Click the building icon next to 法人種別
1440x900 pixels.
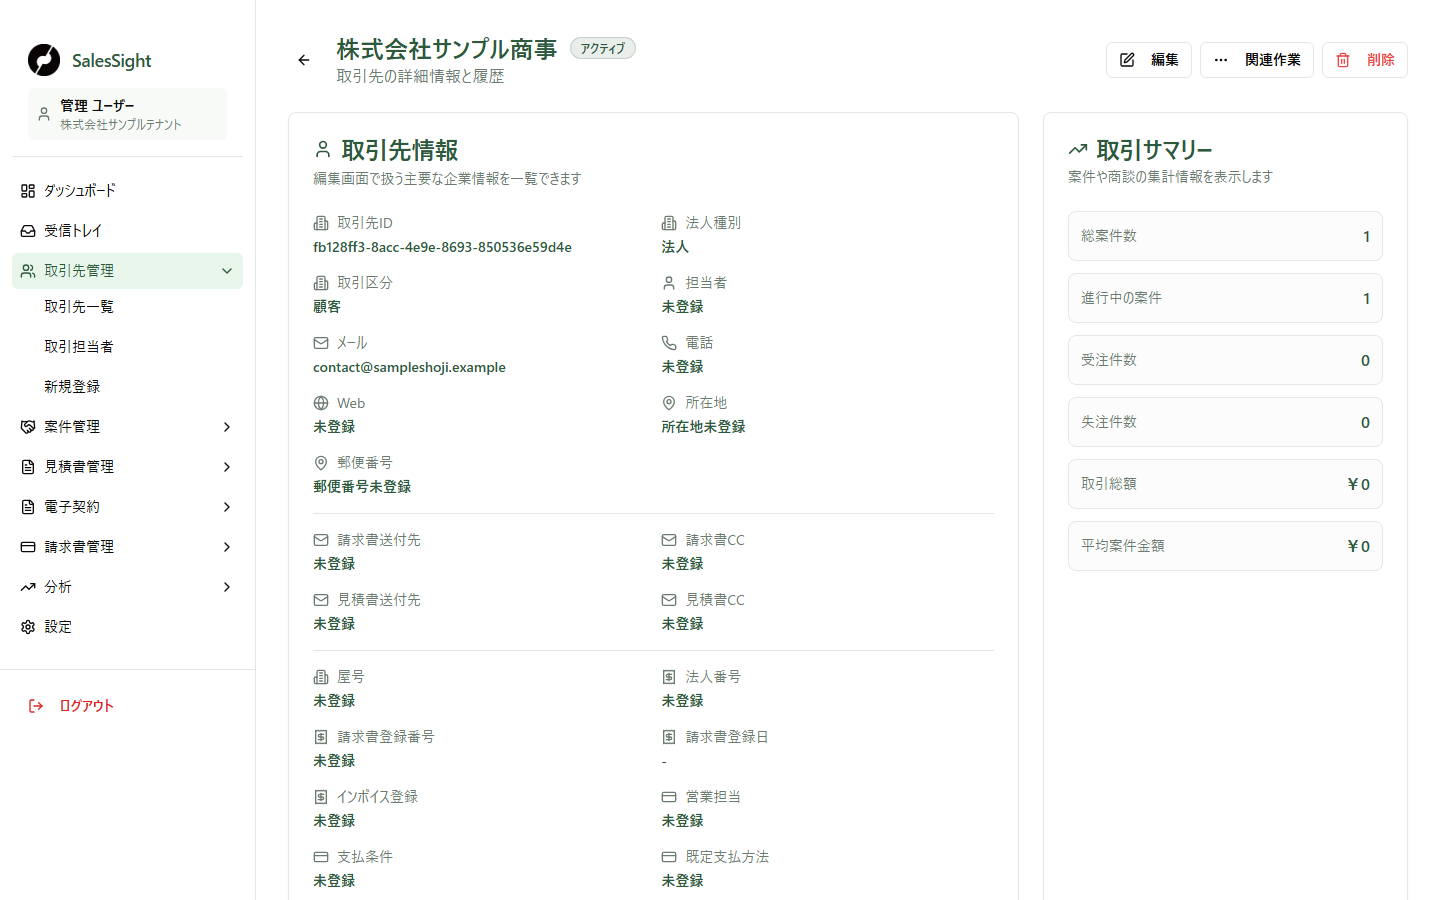669,223
